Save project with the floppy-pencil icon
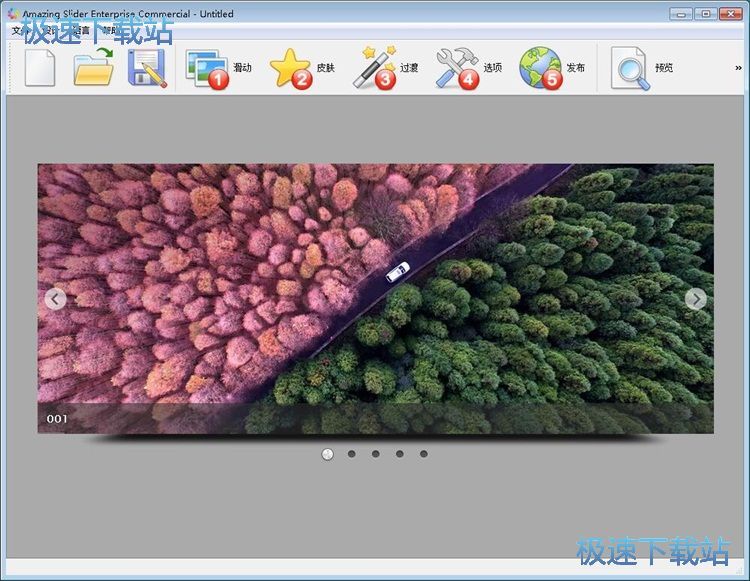 click(147, 68)
